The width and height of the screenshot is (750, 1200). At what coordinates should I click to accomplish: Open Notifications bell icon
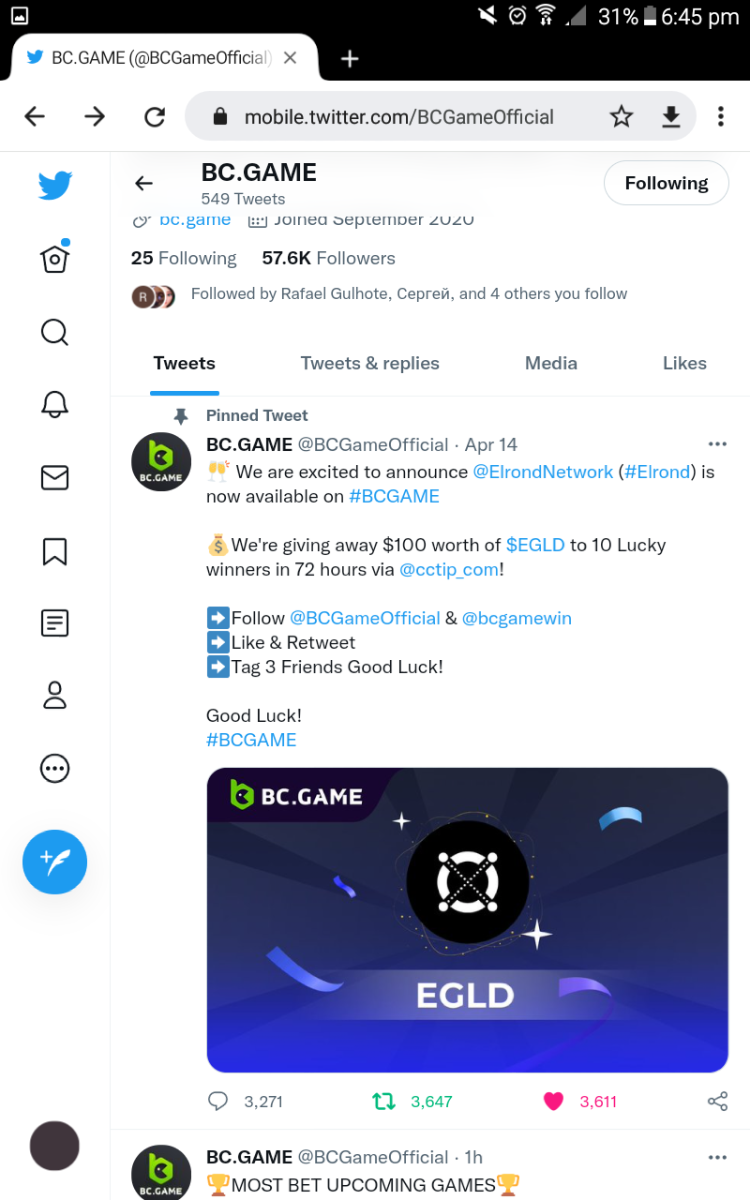(54, 404)
